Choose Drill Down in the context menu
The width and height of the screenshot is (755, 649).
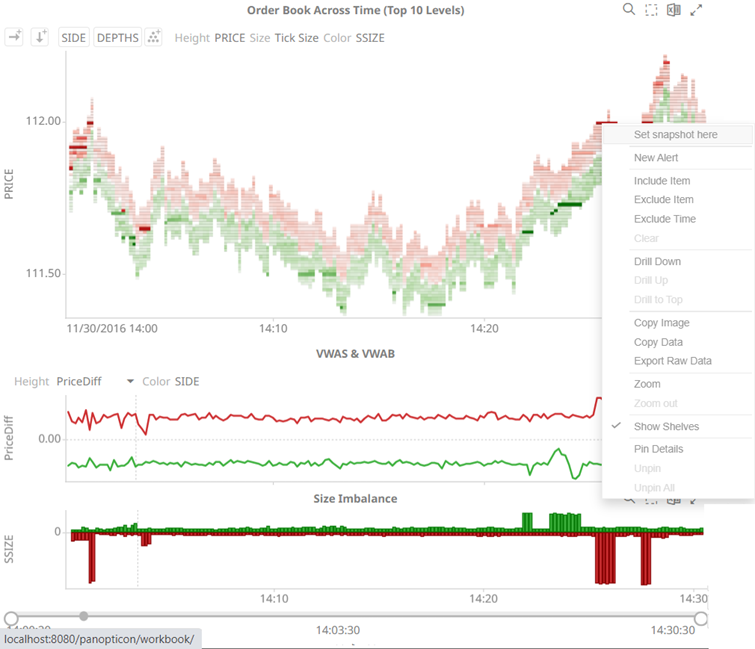[657, 262]
